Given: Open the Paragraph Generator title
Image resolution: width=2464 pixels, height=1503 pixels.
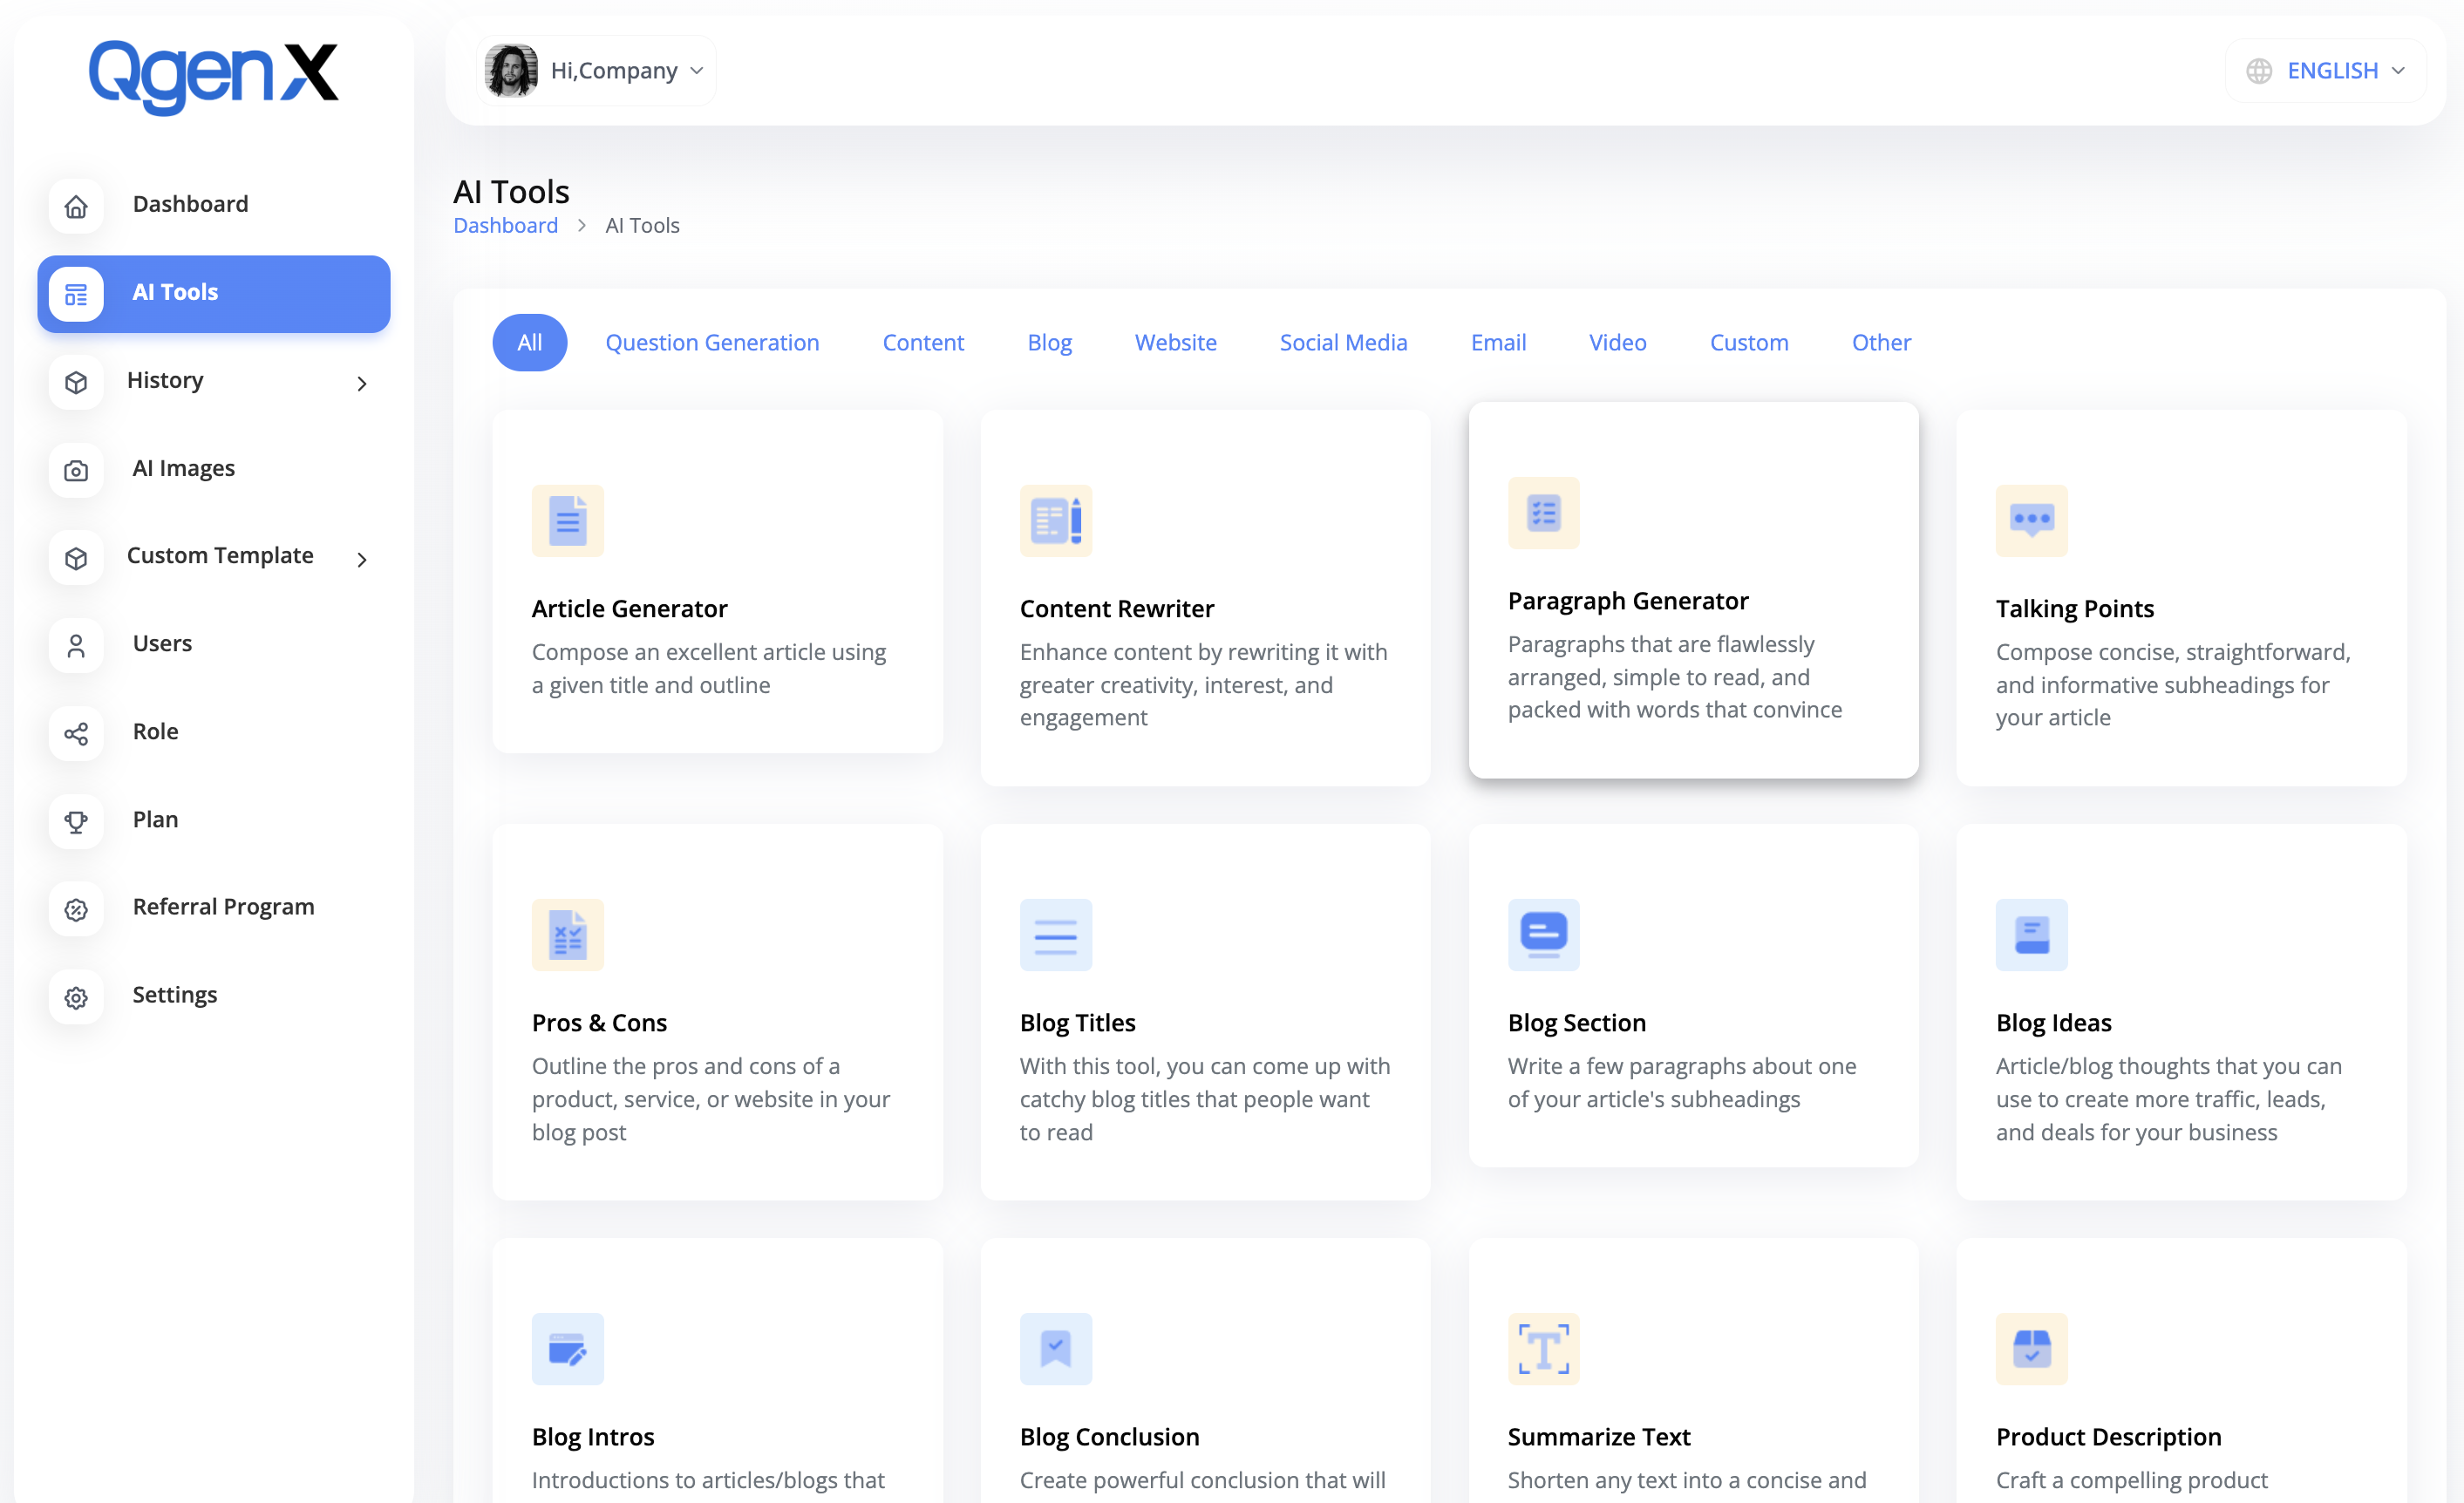Looking at the screenshot, I should (x=1628, y=600).
